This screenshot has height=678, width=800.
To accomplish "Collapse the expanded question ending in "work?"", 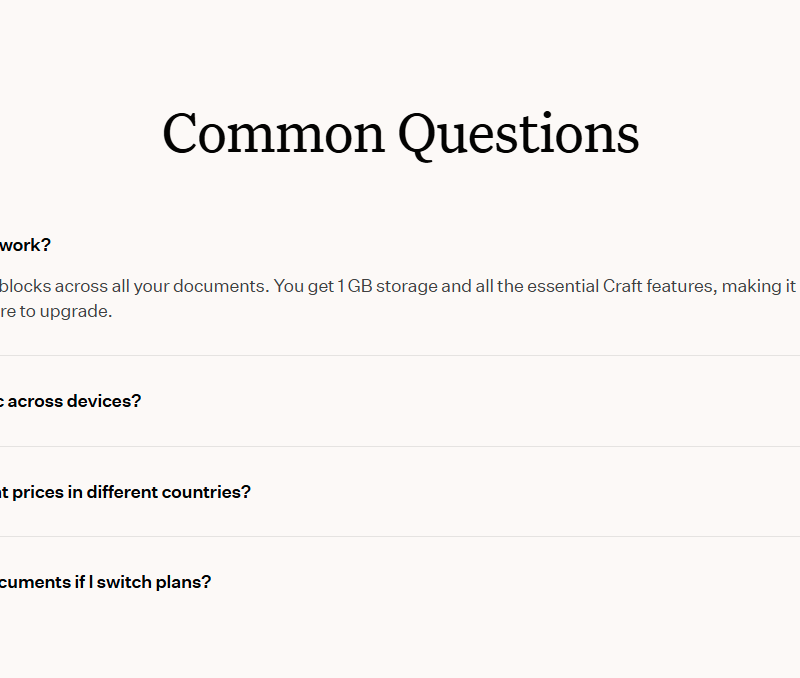I will 25,245.
